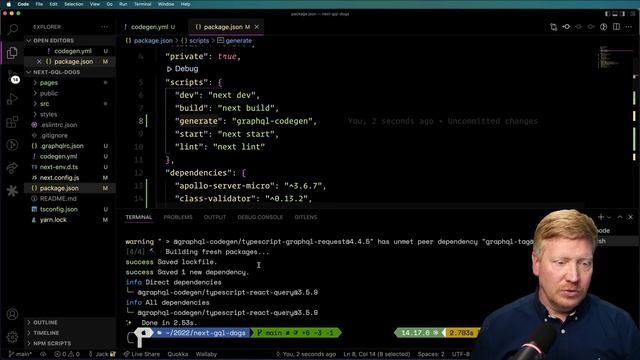Open the Terminal menu in menu bar
The height and width of the screenshot is (360, 640).
142,4
